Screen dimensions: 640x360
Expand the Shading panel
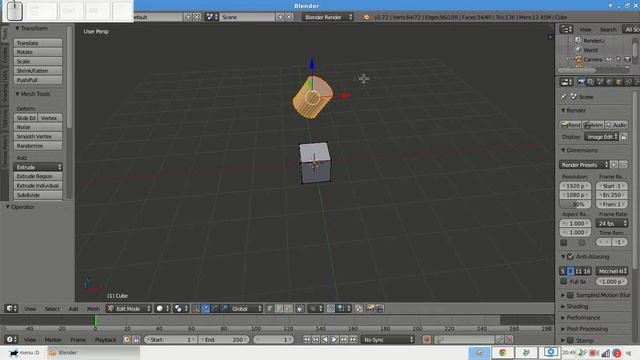577,306
